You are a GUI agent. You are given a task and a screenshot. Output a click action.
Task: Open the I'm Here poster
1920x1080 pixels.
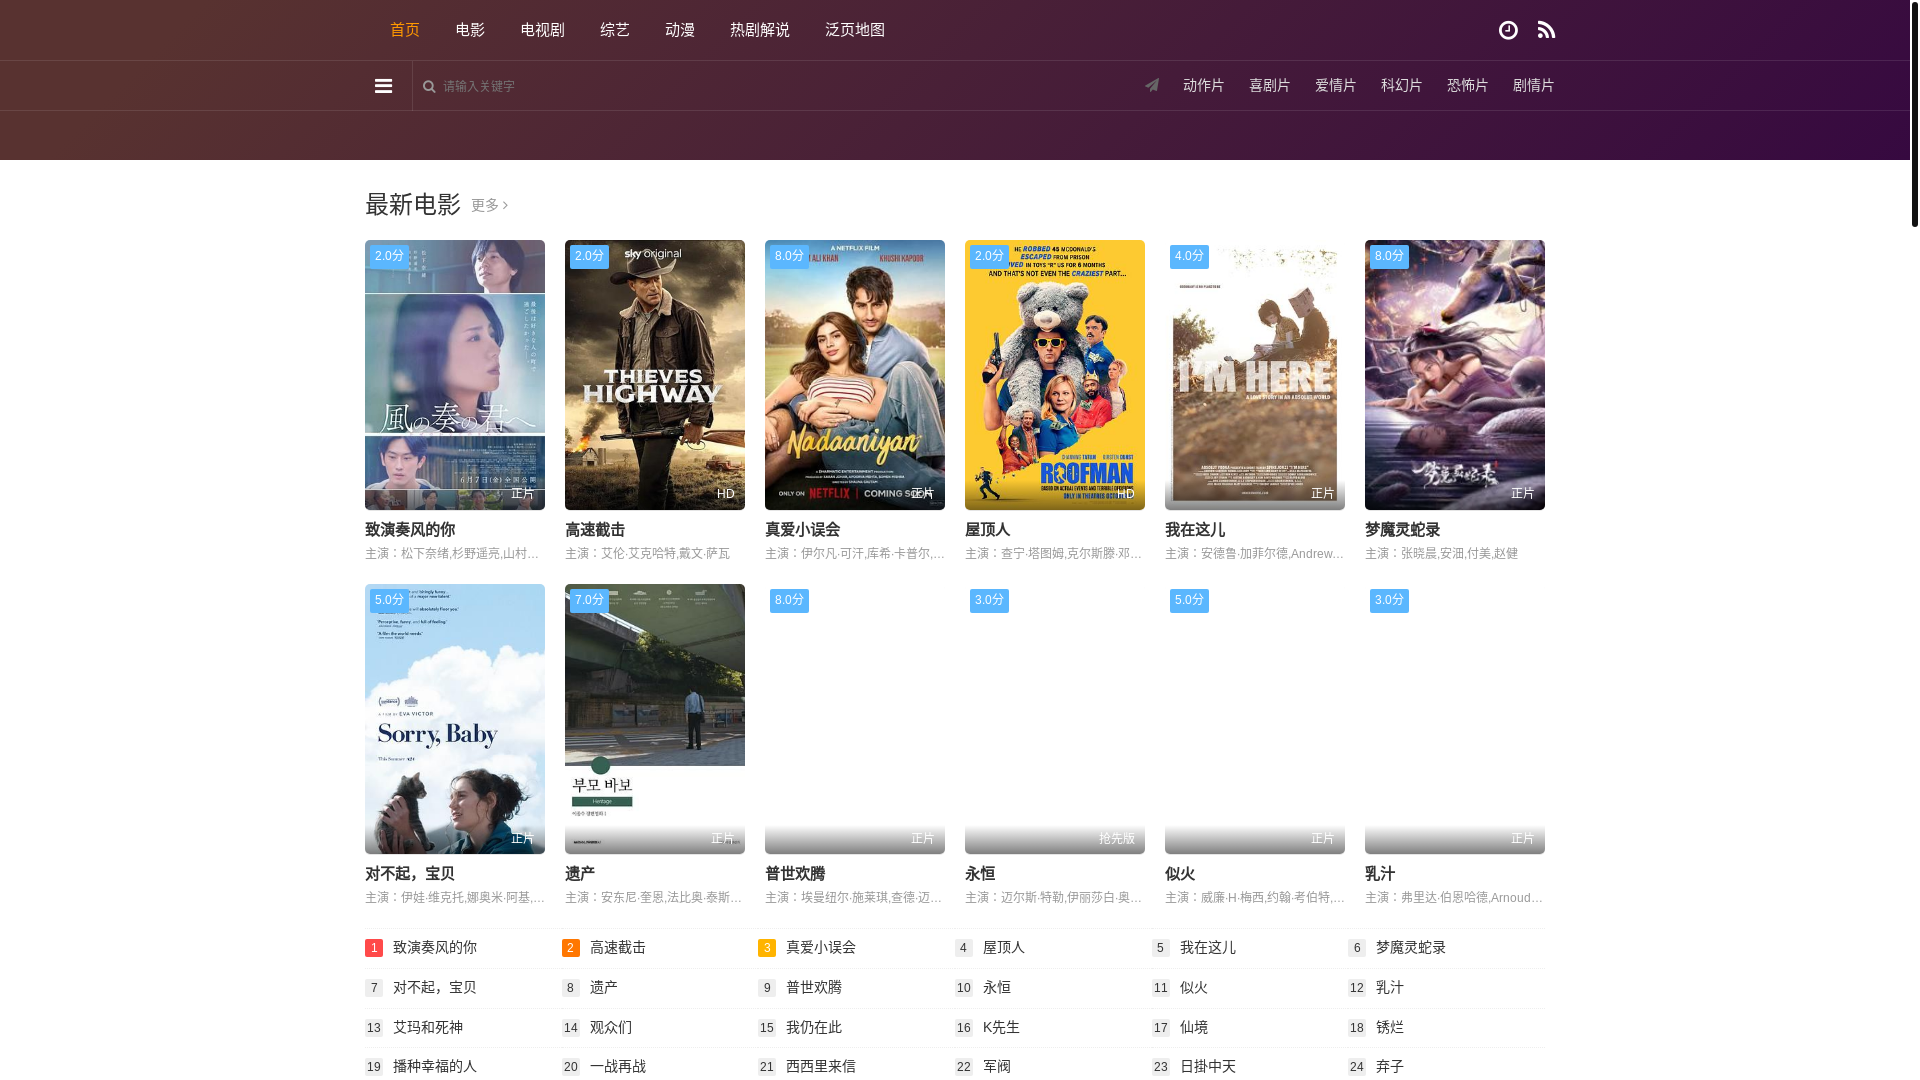point(1255,375)
